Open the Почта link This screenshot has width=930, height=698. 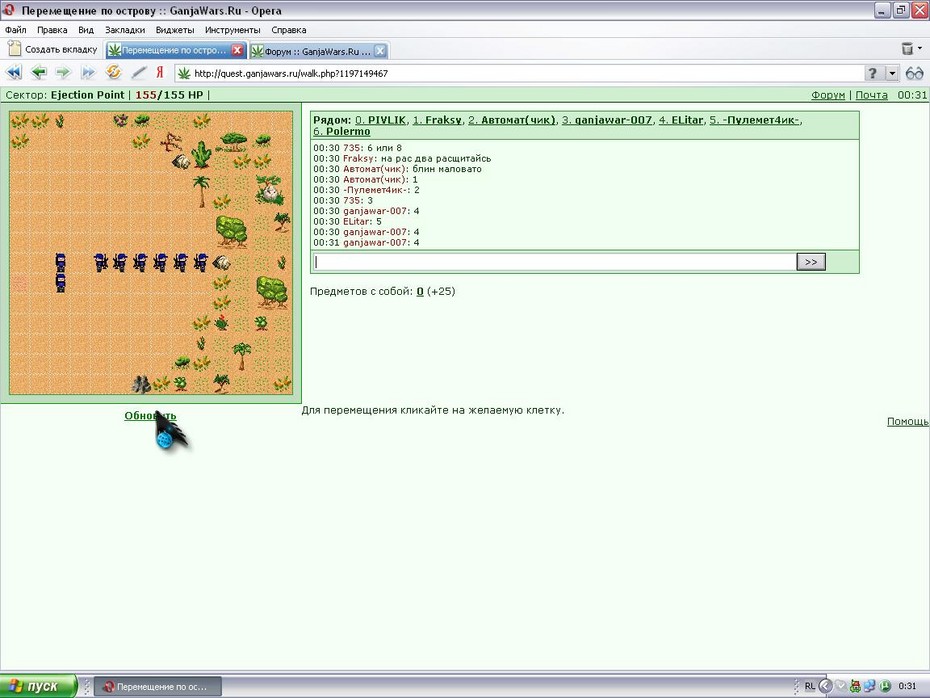pos(871,95)
